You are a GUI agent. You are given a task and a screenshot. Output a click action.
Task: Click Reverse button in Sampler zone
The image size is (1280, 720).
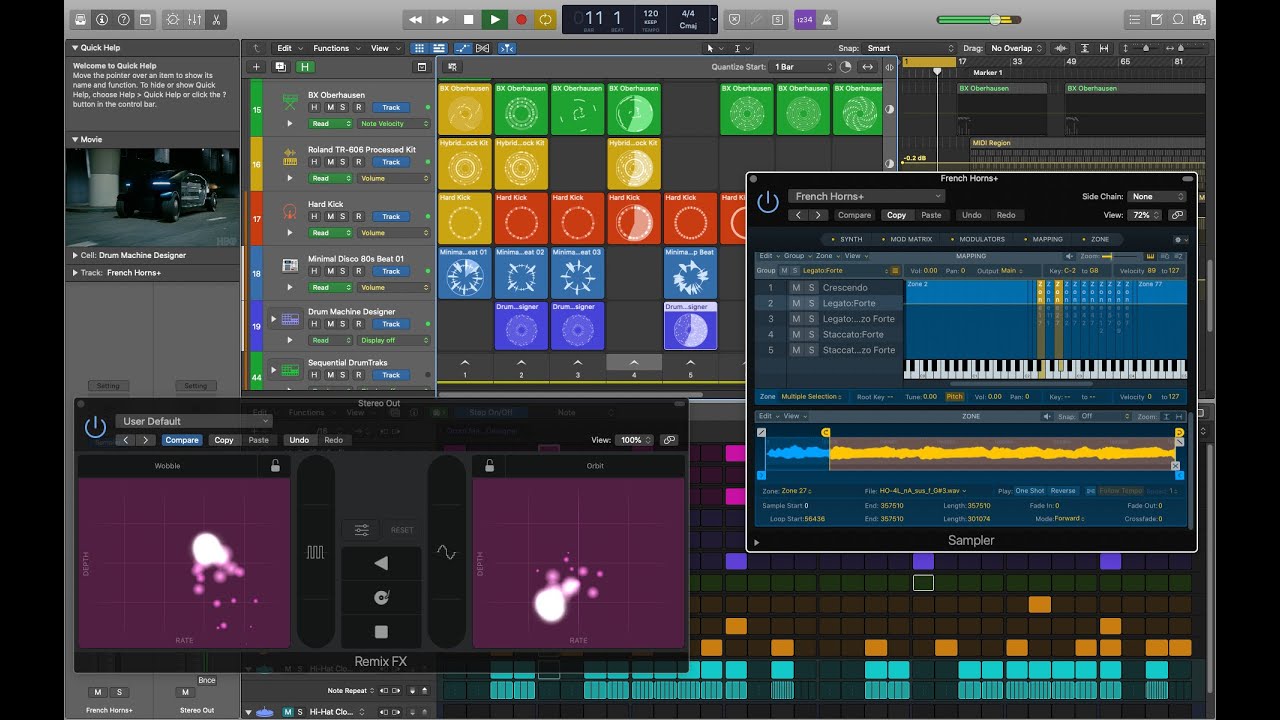click(1063, 491)
